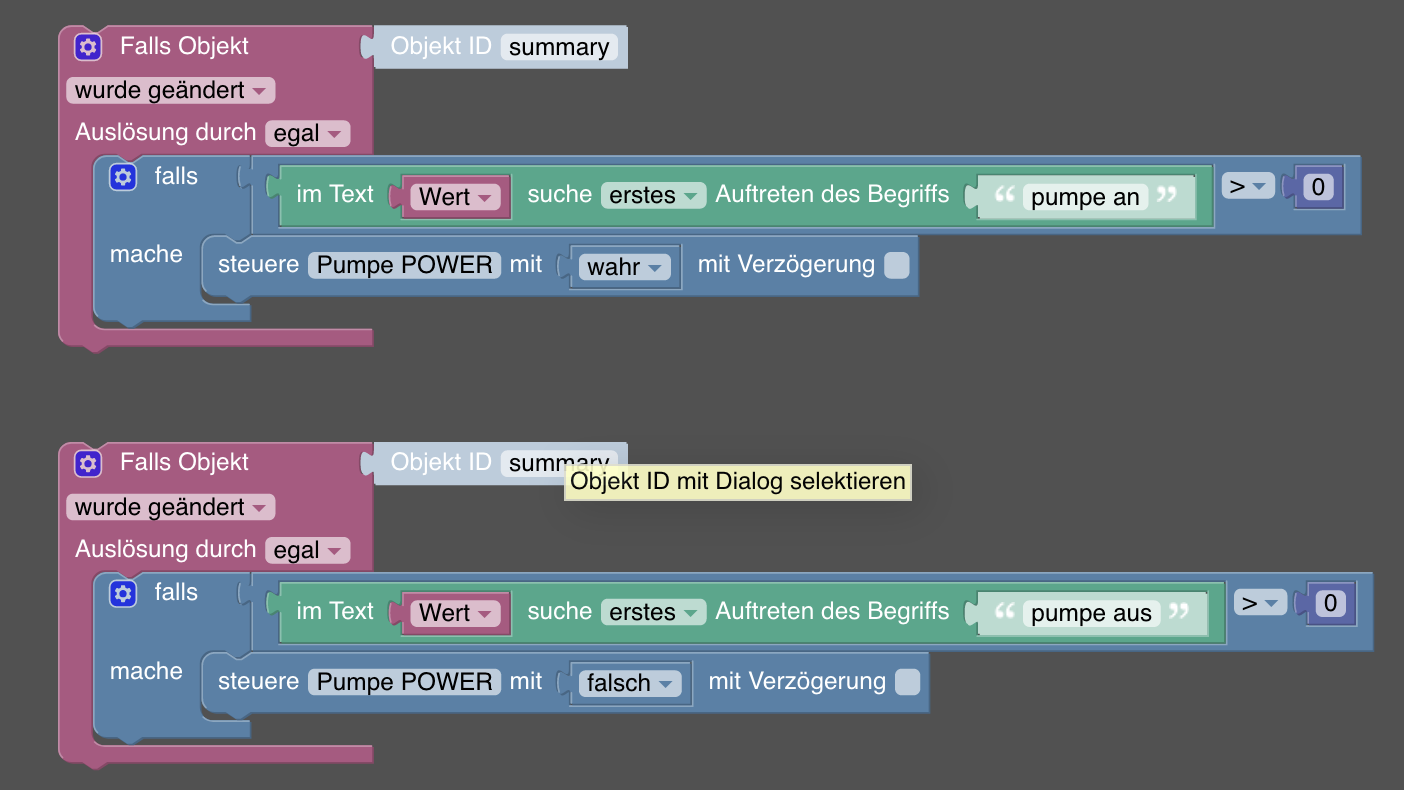Click the opening quote icon before 'pumpe aus'
This screenshot has width=1404, height=790.
coord(1004,610)
